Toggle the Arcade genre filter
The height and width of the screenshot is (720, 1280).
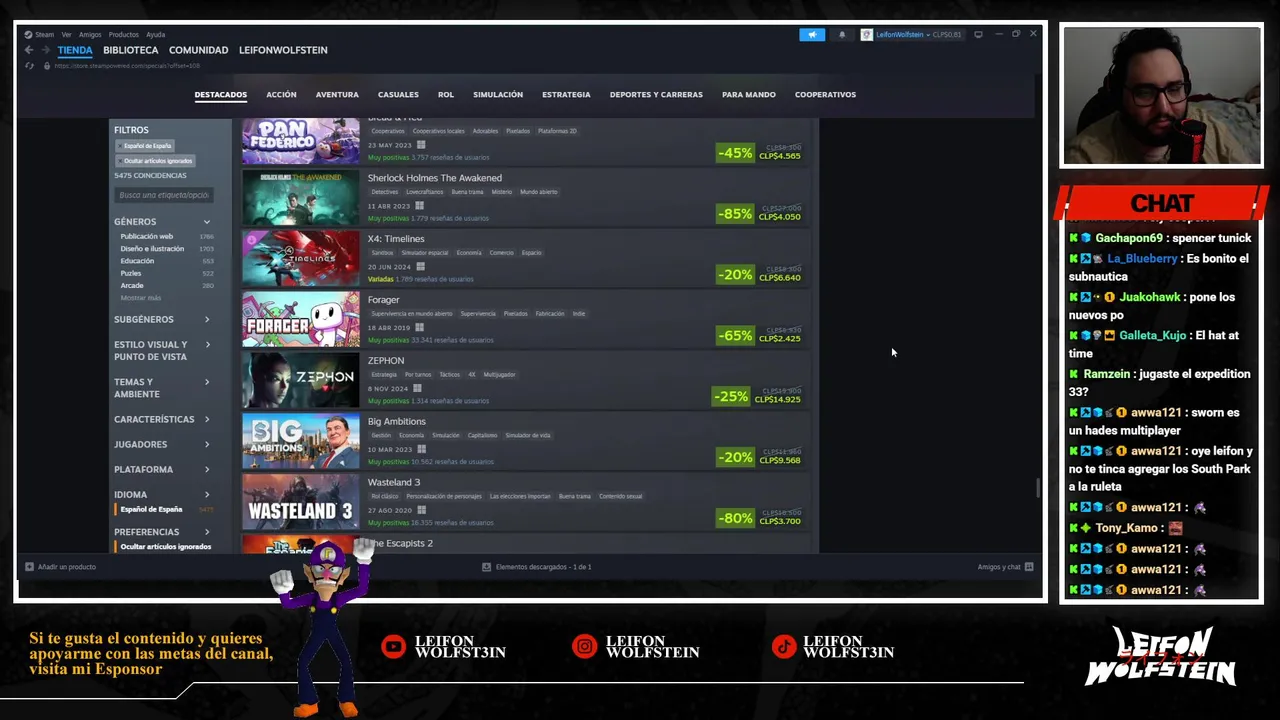pos(132,286)
